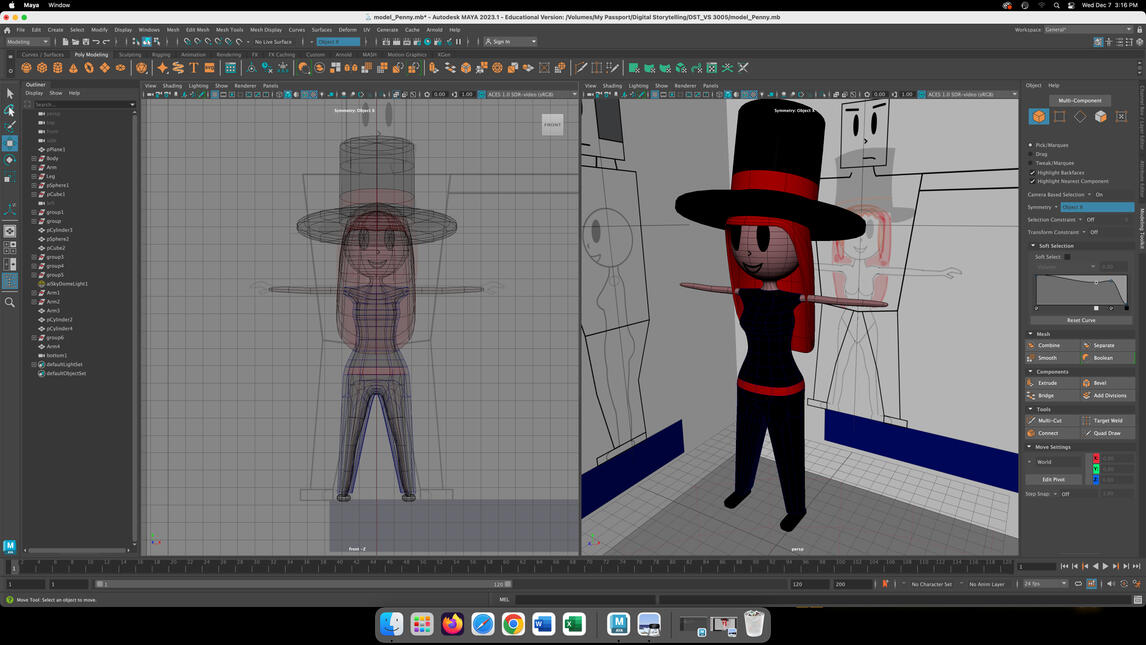The image size is (1146, 645).
Task: Switch to the Sculpting shelf tab
Action: click(x=131, y=54)
